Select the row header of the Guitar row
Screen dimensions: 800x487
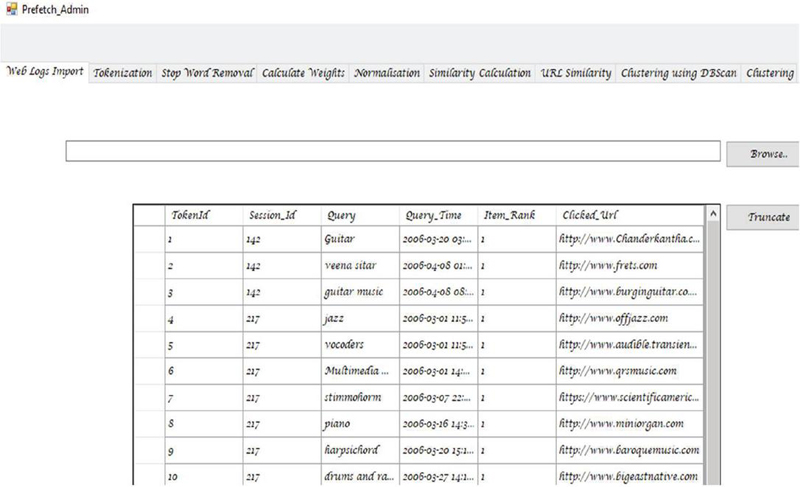(x=149, y=239)
